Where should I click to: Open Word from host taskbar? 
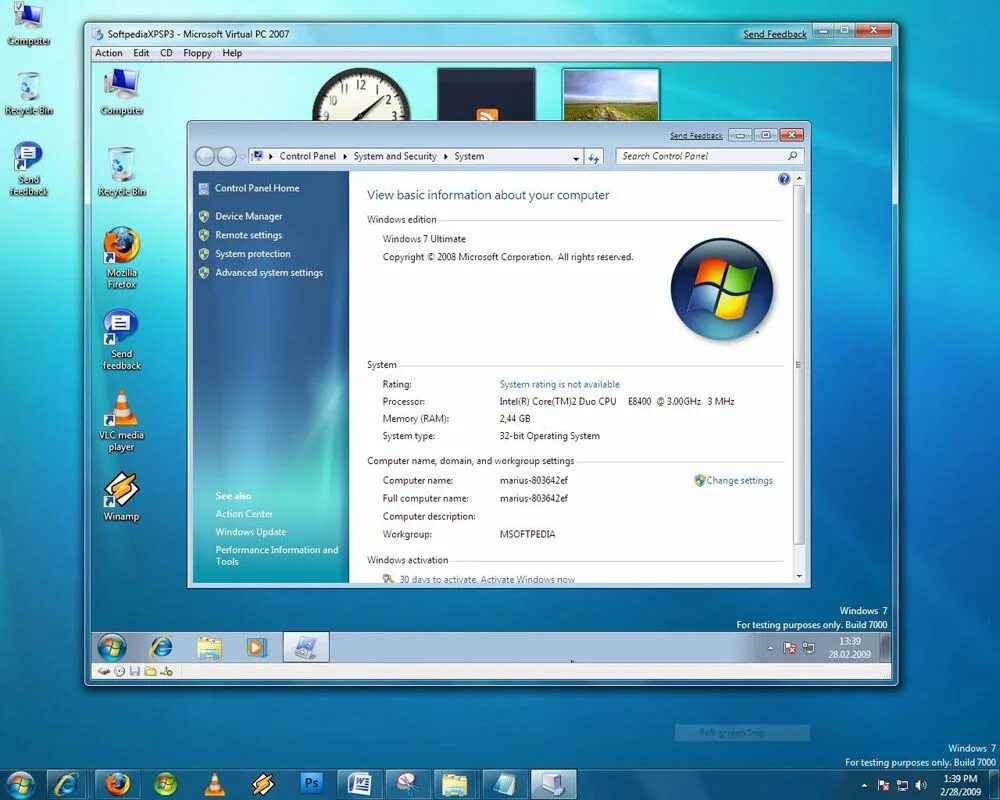point(359,783)
